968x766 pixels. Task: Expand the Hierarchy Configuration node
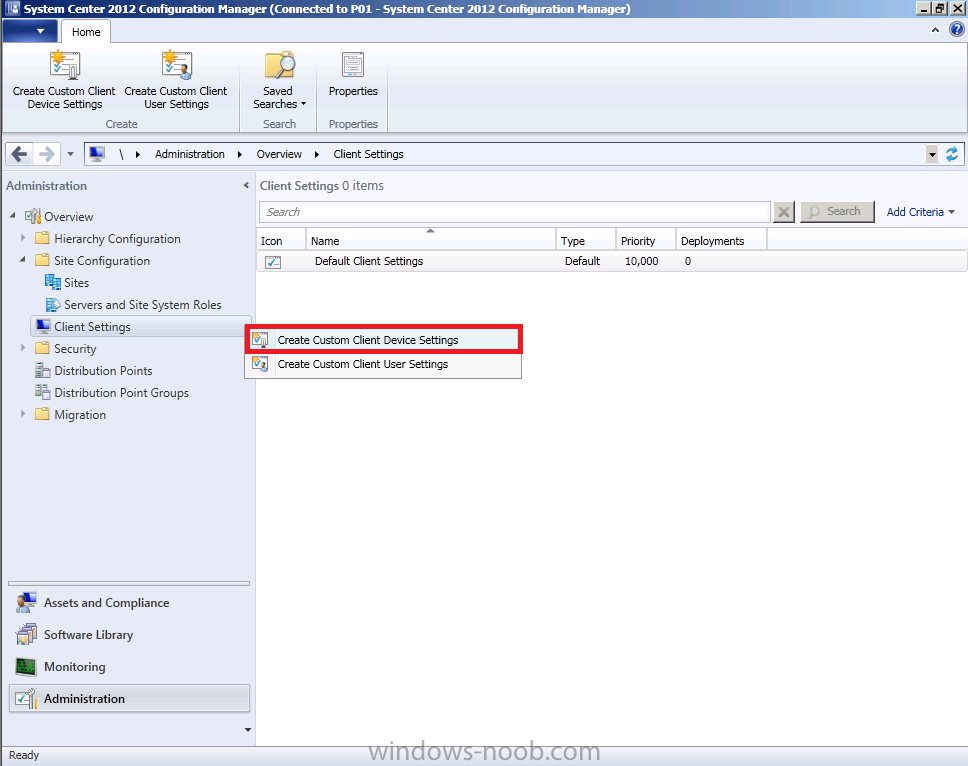pyautogui.click(x=23, y=238)
